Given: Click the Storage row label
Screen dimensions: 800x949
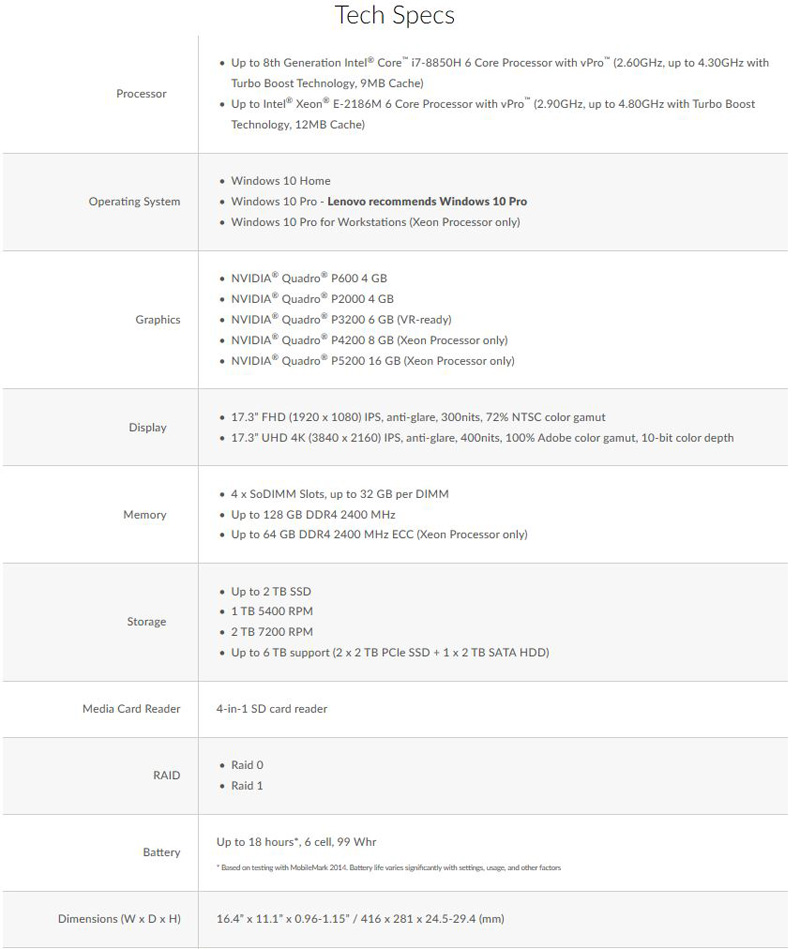Looking at the screenshot, I should [x=146, y=622].
